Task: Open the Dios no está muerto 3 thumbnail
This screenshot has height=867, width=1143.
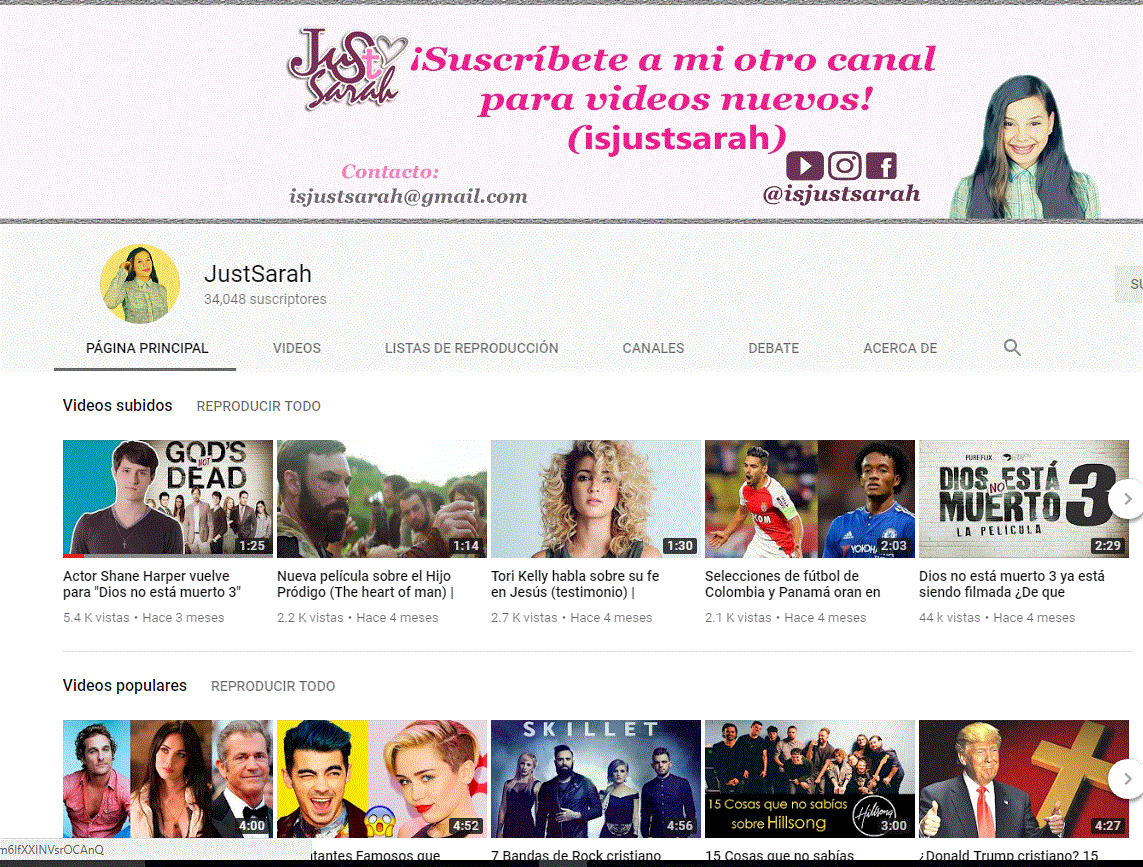Action: pos(1023,499)
